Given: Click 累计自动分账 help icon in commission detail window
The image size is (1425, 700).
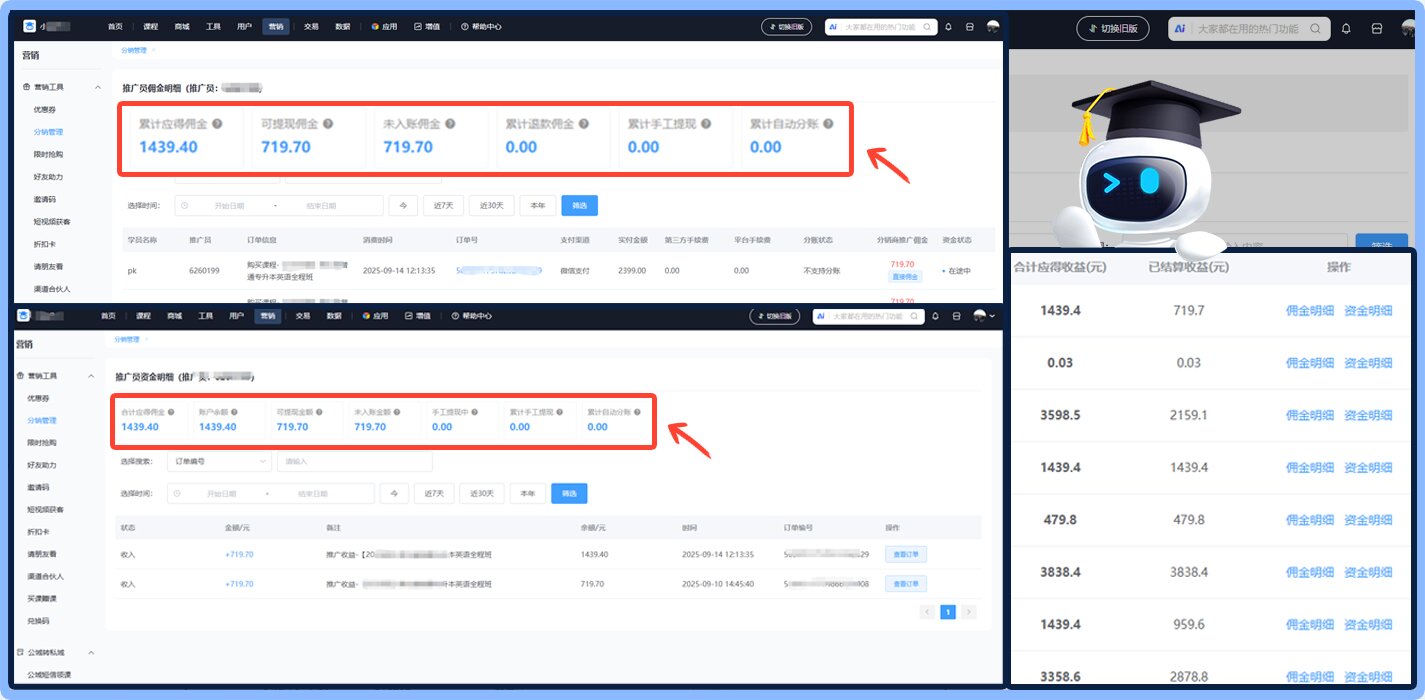Looking at the screenshot, I should pyautogui.click(x=828, y=124).
